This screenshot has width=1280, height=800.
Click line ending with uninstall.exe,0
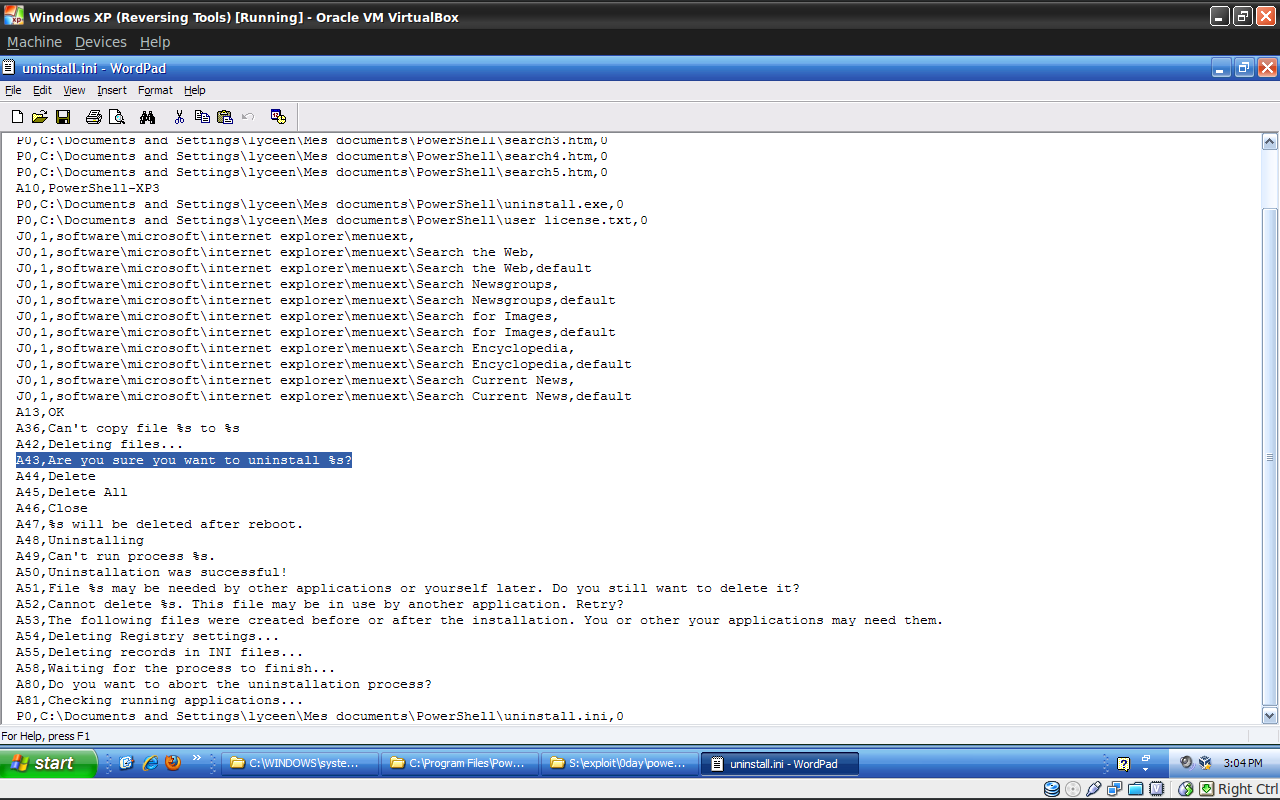point(320,204)
